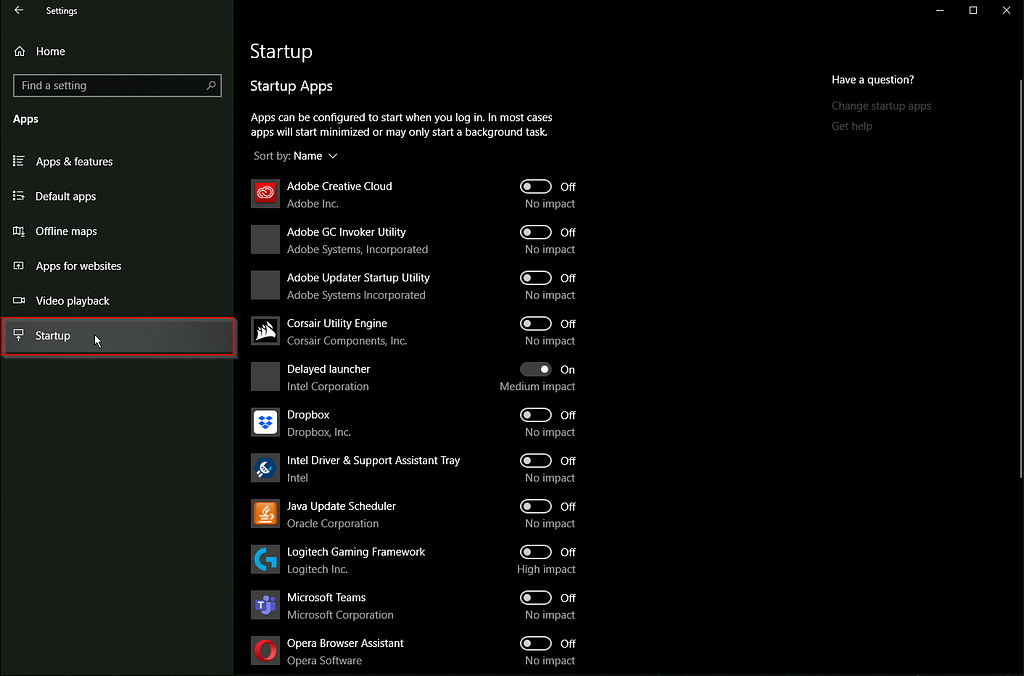
Task: Toggle Adobe Updater Startup Utility switch
Action: point(536,278)
